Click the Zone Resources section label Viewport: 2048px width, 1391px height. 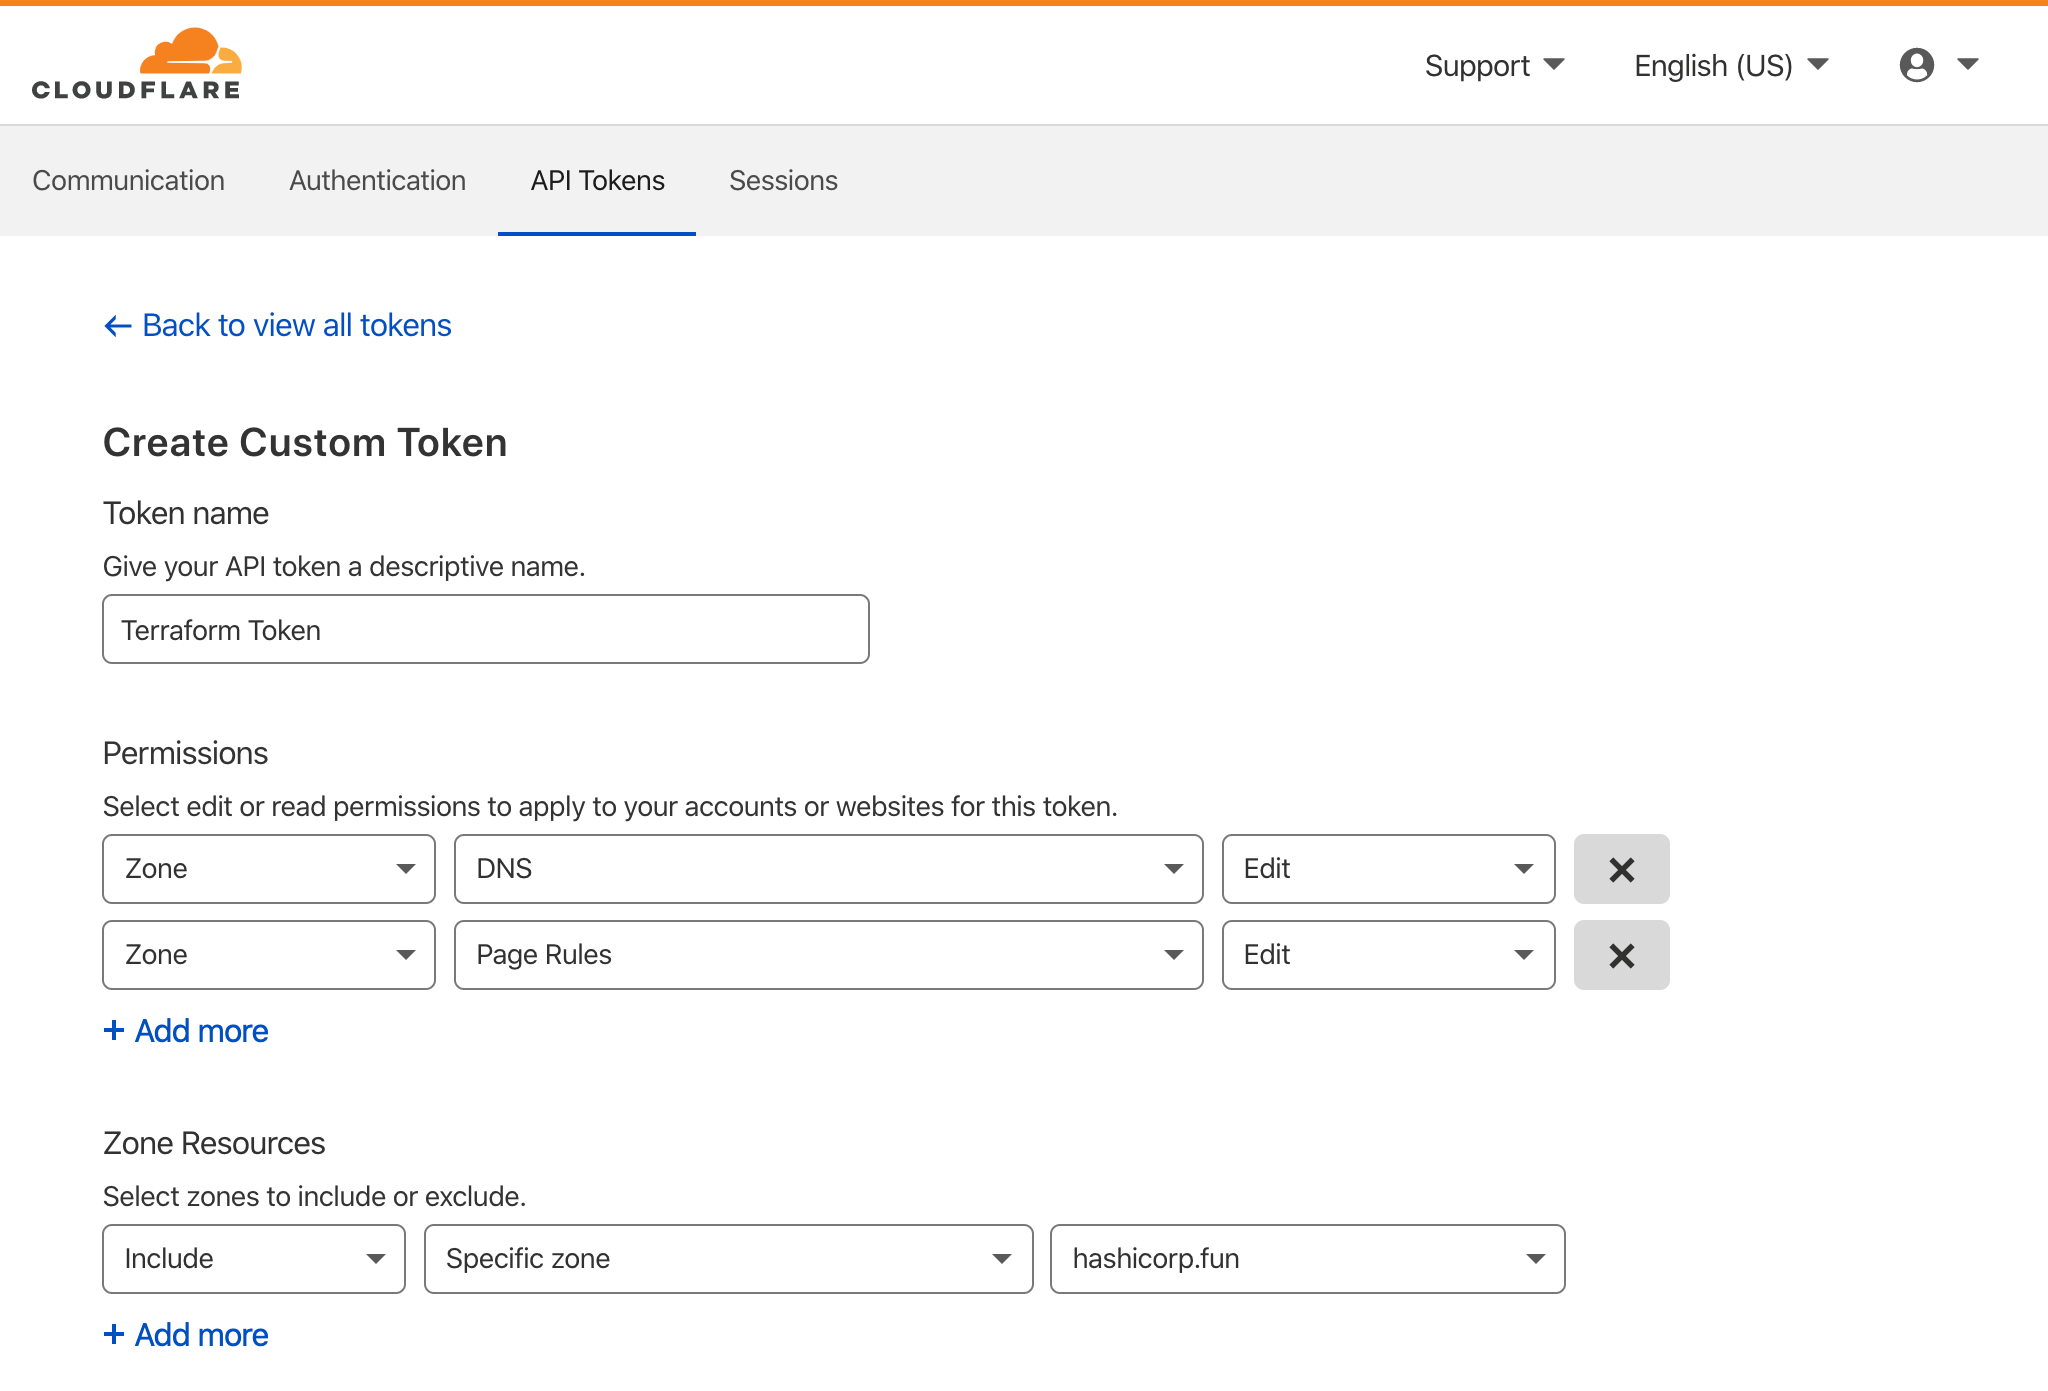tap(214, 1143)
